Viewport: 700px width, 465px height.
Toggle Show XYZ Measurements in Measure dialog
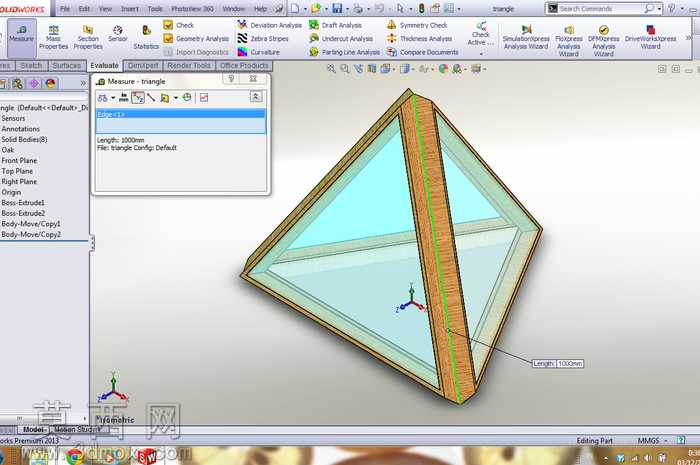click(x=138, y=98)
